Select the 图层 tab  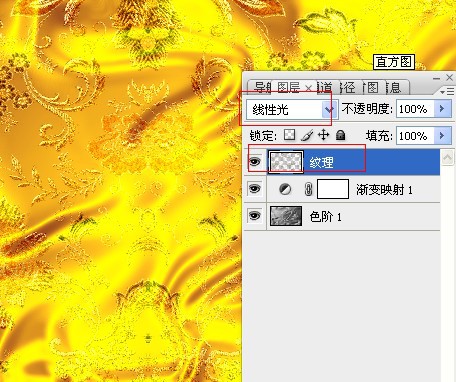[x=289, y=88]
